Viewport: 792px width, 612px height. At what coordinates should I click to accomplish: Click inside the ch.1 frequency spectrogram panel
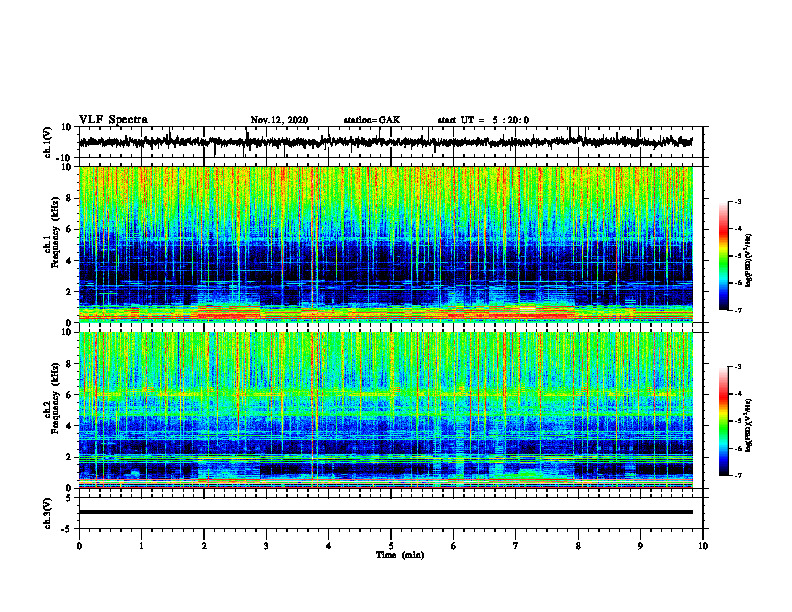click(x=386, y=244)
